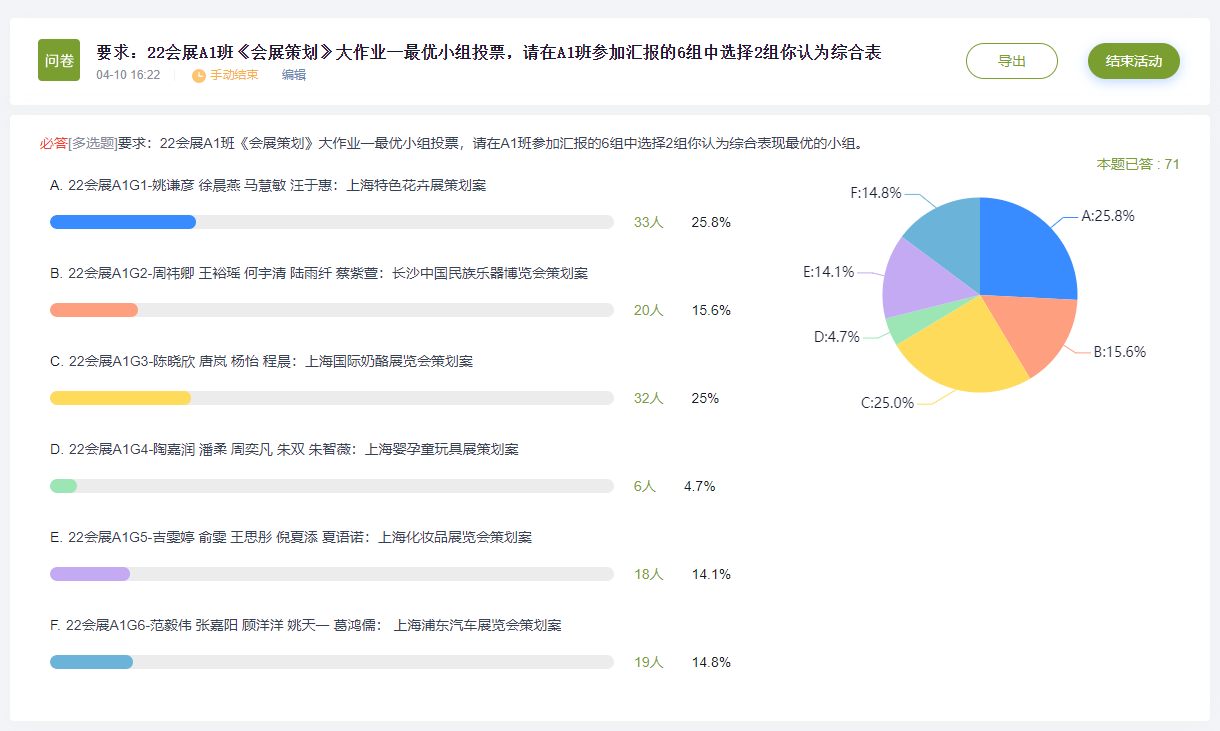Image resolution: width=1220 pixels, height=731 pixels.
Task: Click the 手动结束 status label
Action: tap(234, 75)
